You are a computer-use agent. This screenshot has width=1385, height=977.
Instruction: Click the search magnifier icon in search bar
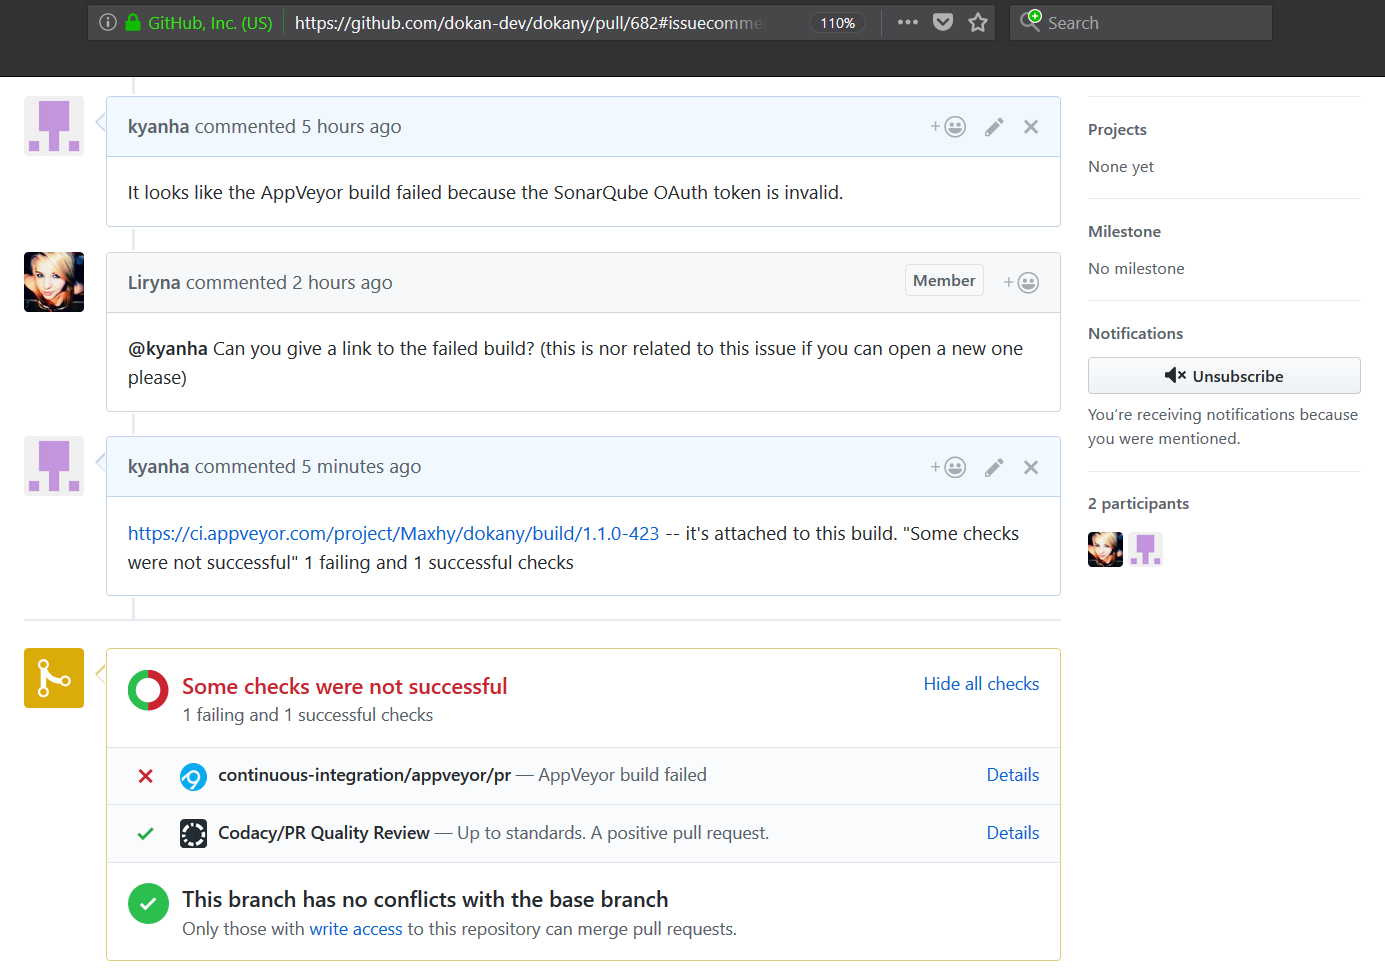(x=1030, y=21)
